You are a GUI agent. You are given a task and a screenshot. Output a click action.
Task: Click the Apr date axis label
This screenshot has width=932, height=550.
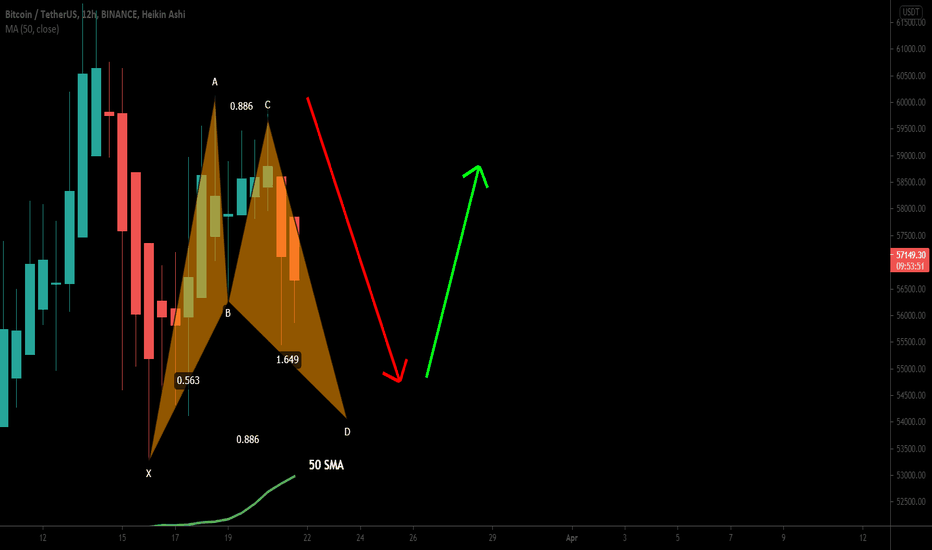point(572,538)
